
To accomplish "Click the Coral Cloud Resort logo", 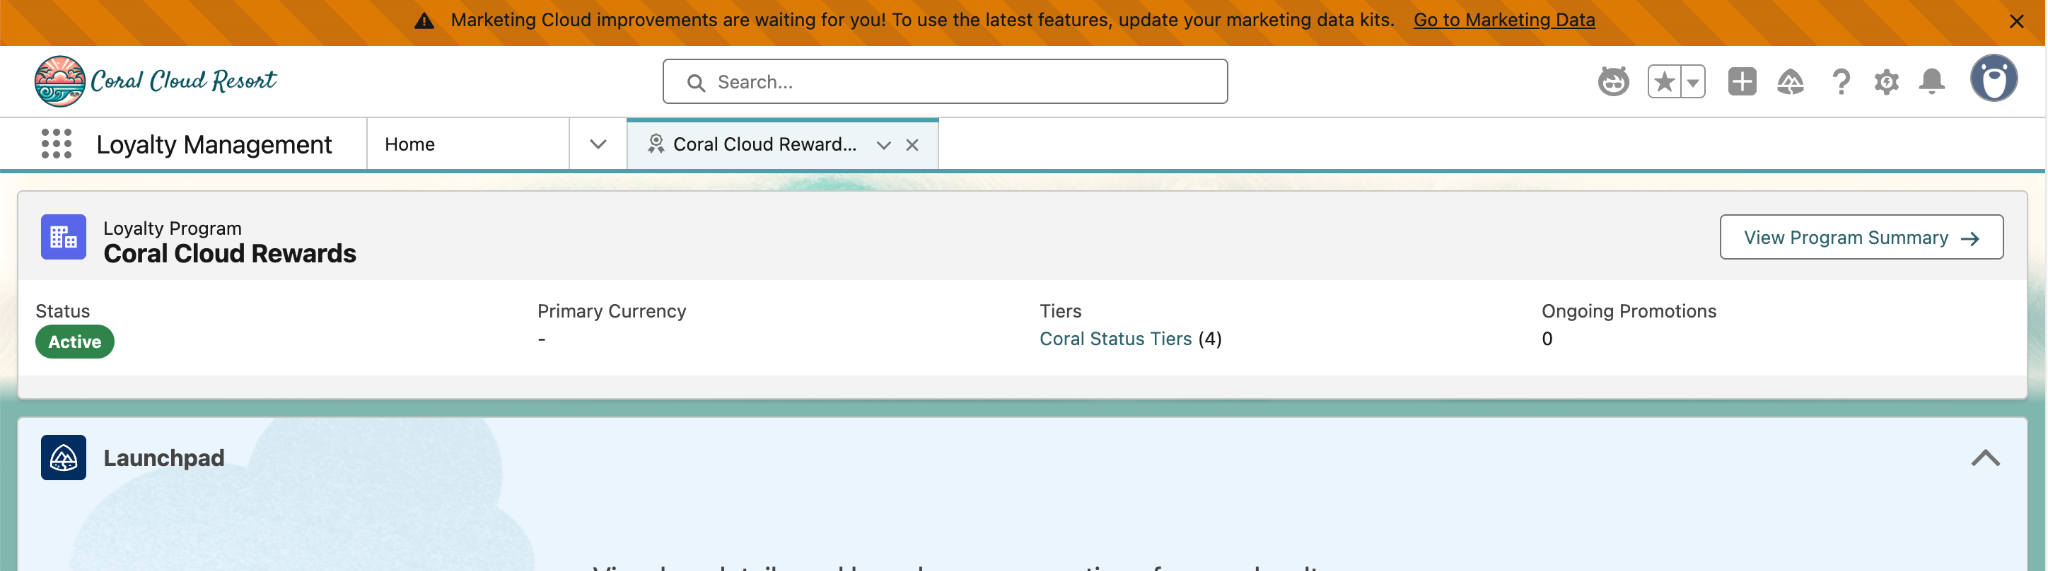I will click(x=155, y=81).
